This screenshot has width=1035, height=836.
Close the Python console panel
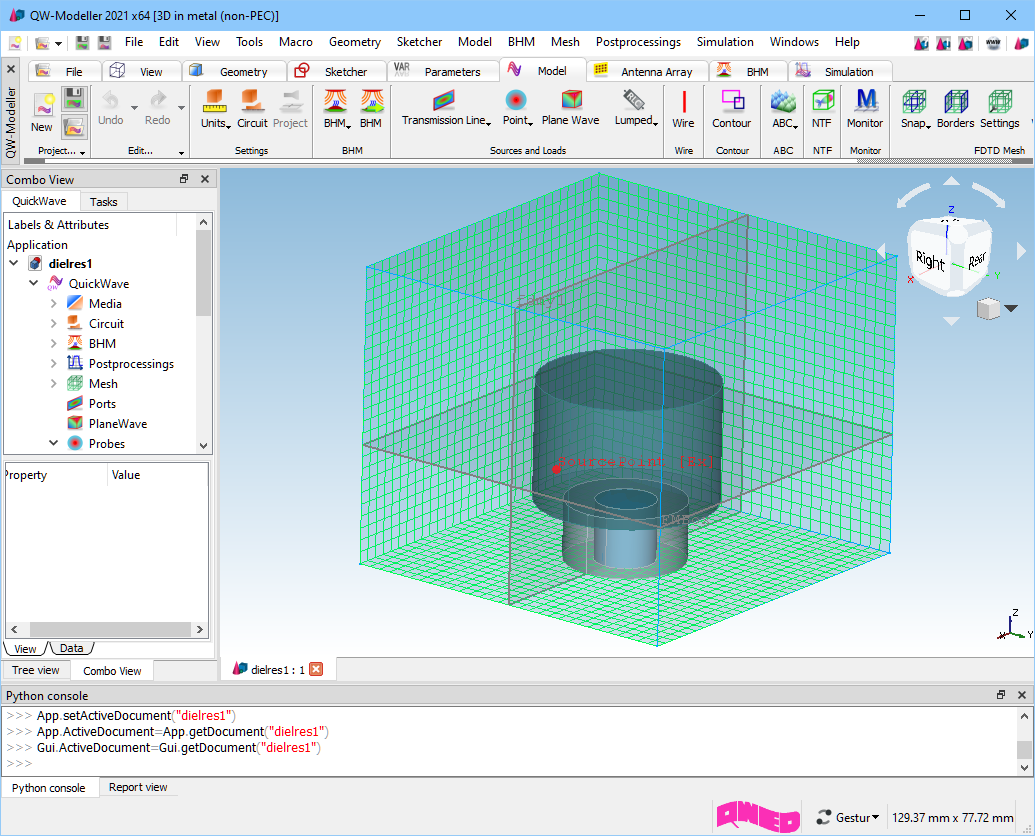click(x=1022, y=695)
